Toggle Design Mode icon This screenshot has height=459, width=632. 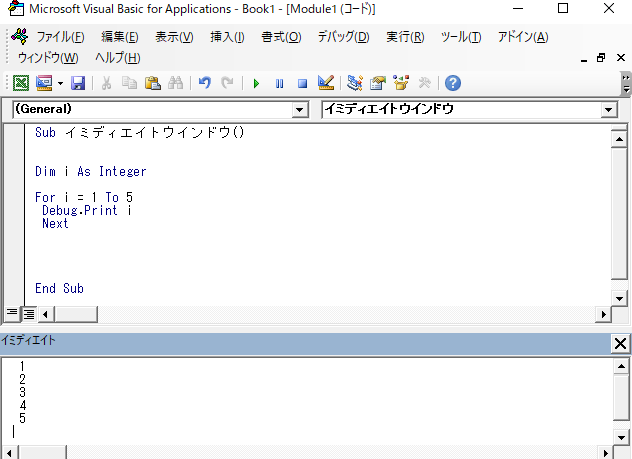click(326, 83)
